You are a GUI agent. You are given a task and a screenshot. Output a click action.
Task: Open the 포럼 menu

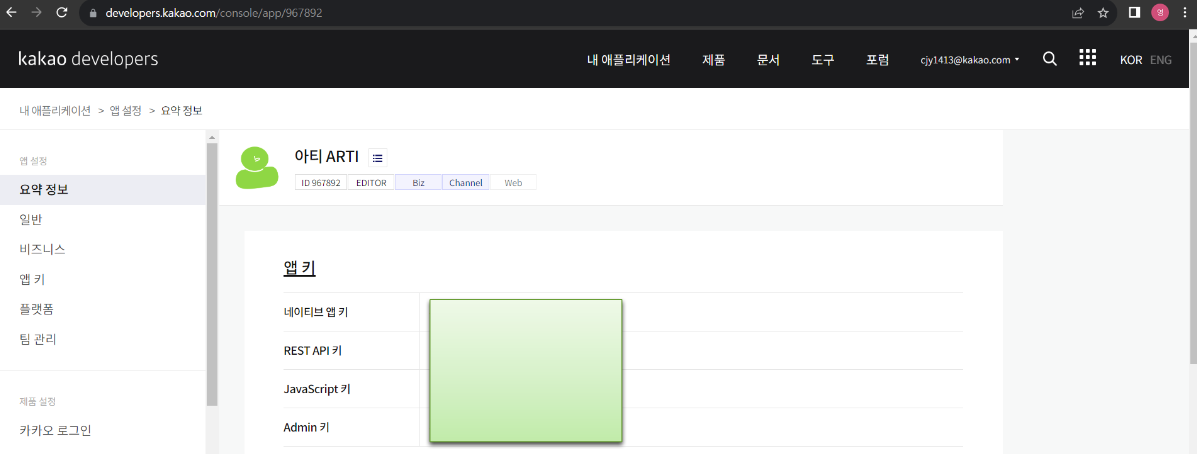(x=877, y=60)
